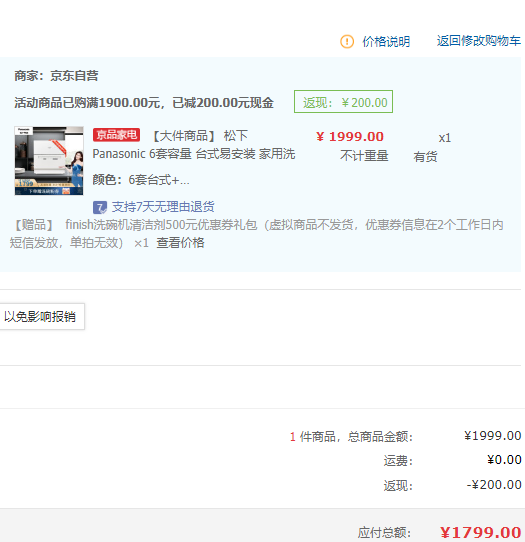Click the Panasonic 6套容量 台式易安装 description line
This screenshot has width=525, height=542.
click(x=194, y=154)
